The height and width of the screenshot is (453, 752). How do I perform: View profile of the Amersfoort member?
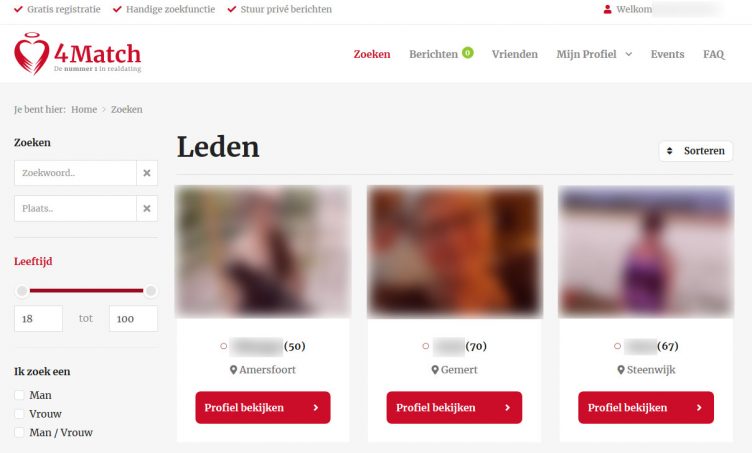[263, 407]
